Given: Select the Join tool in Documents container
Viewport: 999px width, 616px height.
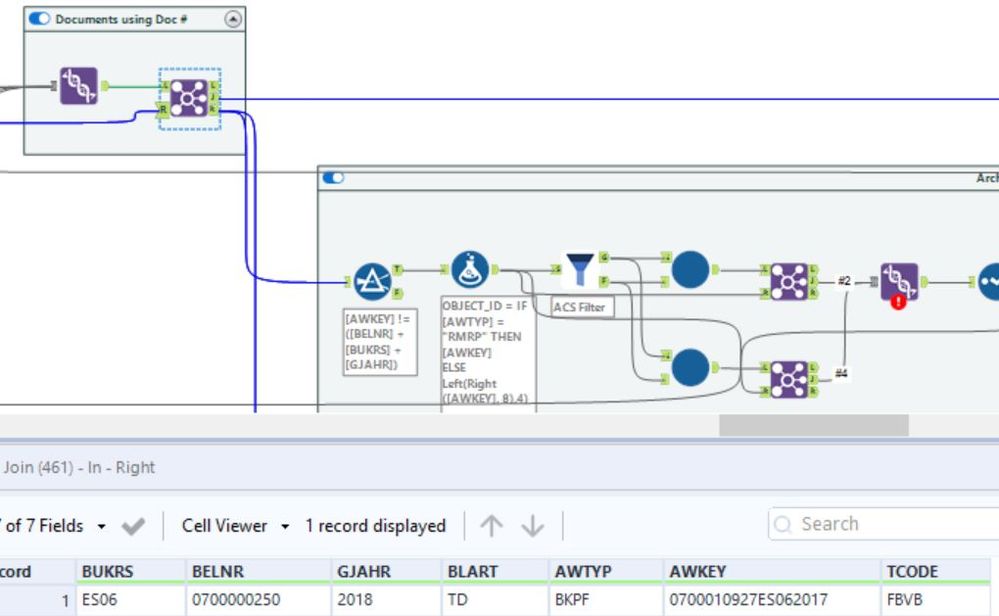Looking at the screenshot, I should [x=189, y=98].
